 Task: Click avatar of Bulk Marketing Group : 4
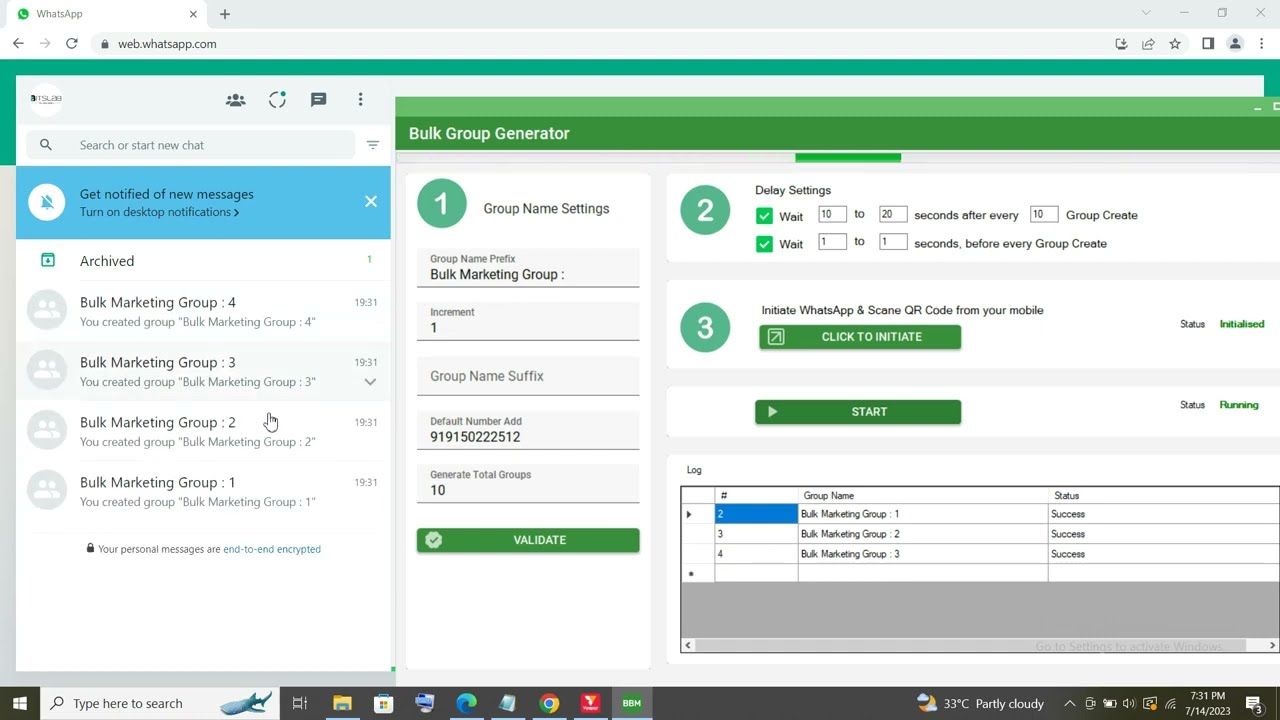tap(47, 311)
